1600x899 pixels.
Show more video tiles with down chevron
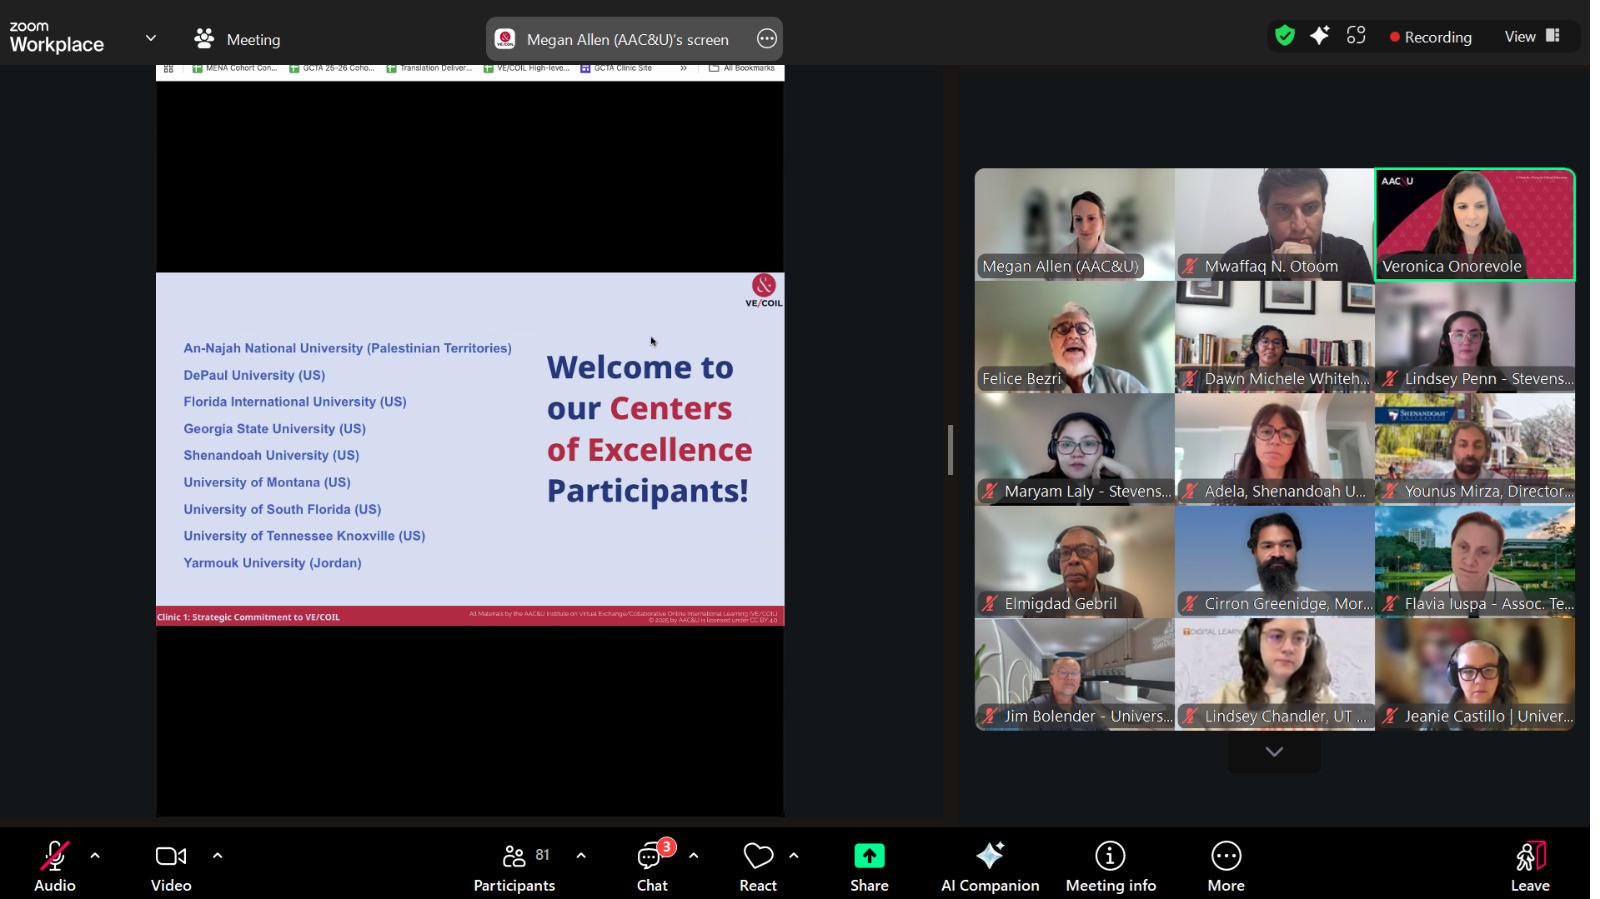1273,752
